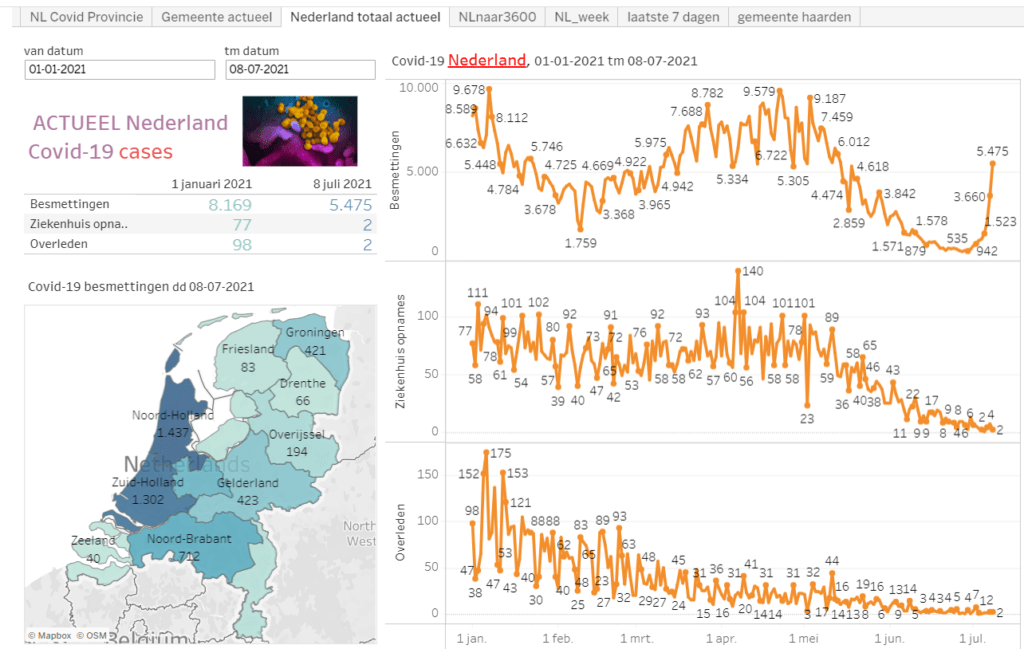The image size is (1024, 649).
Task: Open the gemeente haarden tab
Action: pos(794,17)
